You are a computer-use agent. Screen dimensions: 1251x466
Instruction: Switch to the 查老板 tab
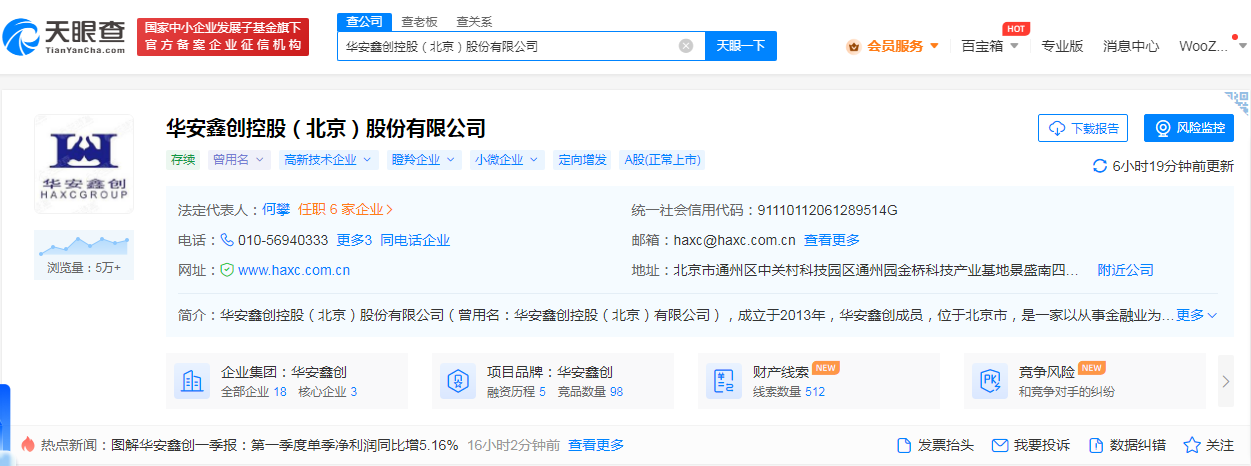(419, 21)
